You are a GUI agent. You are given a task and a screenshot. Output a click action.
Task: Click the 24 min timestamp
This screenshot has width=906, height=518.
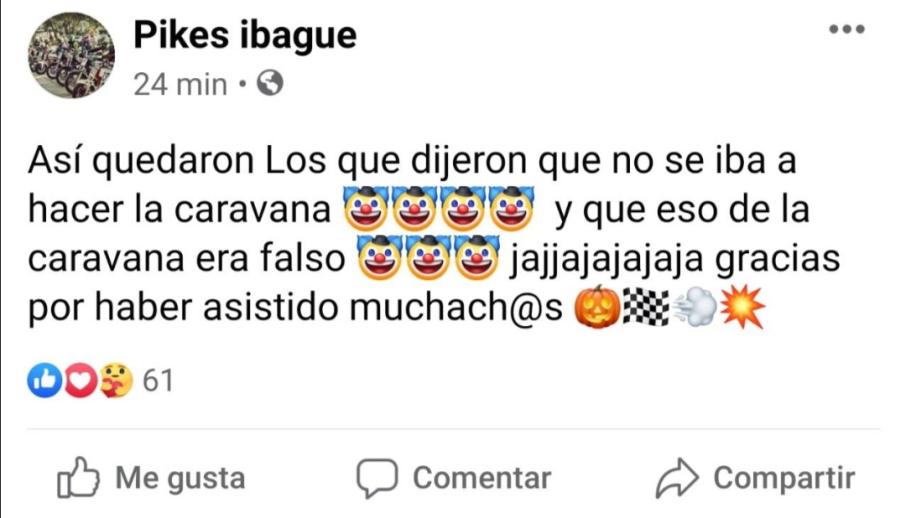180,84
